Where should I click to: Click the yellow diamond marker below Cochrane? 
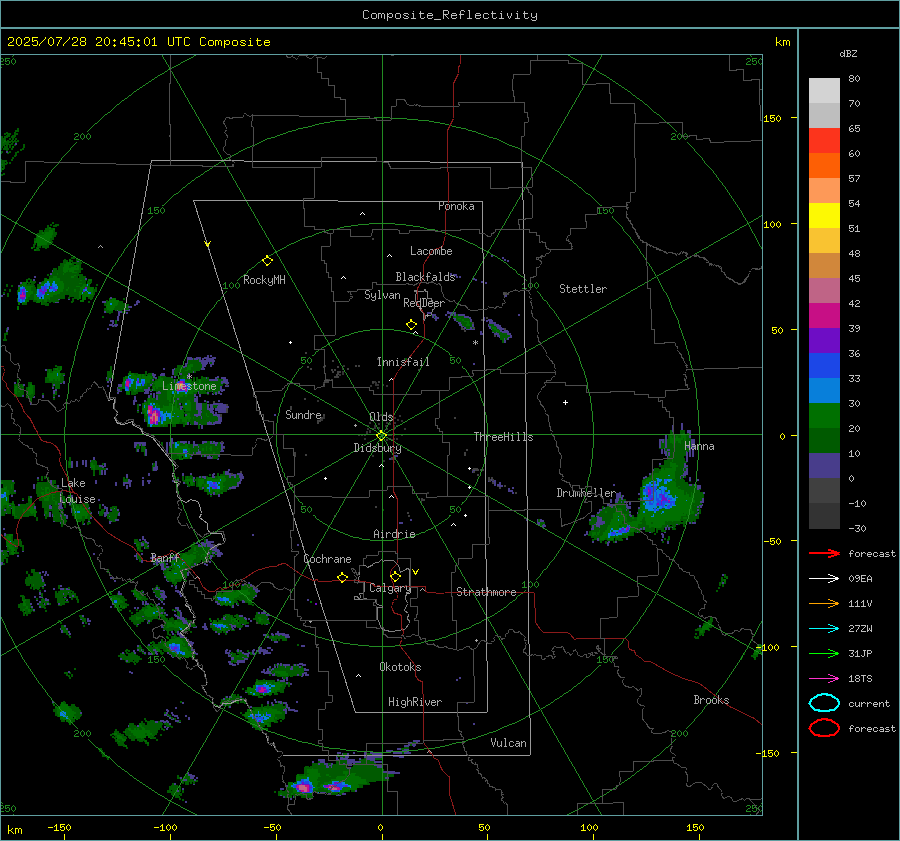pyautogui.click(x=342, y=578)
